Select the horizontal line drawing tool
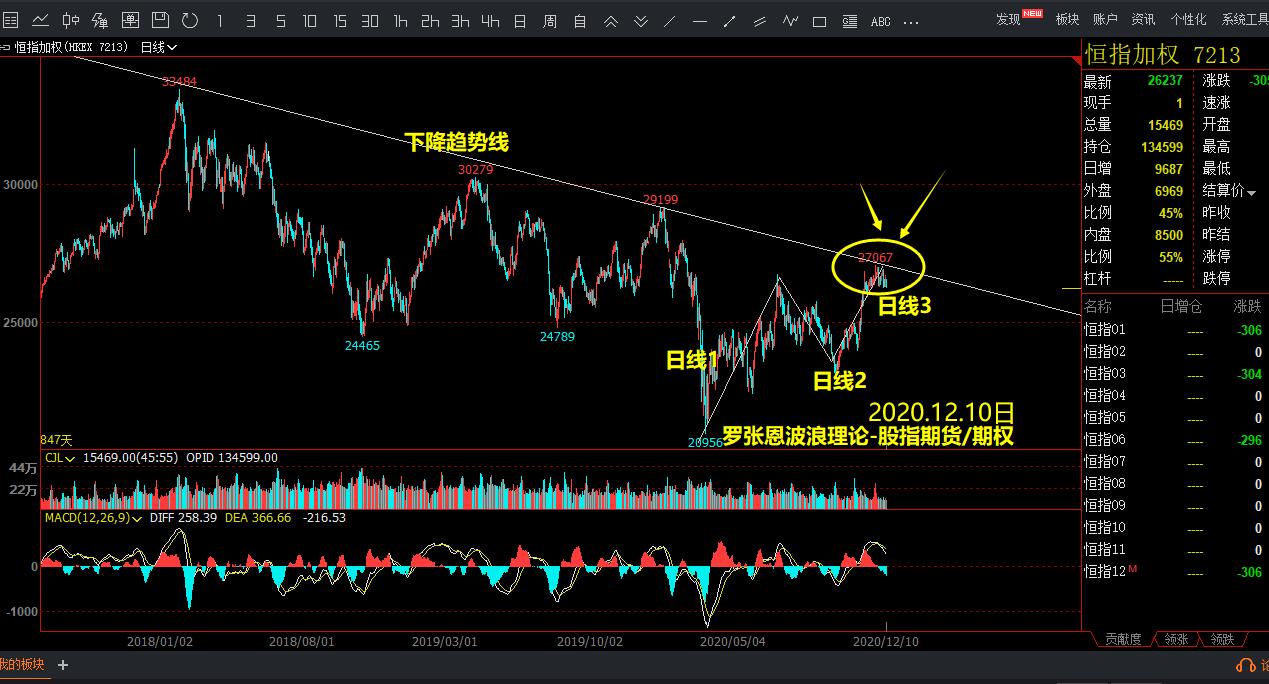 coord(700,20)
